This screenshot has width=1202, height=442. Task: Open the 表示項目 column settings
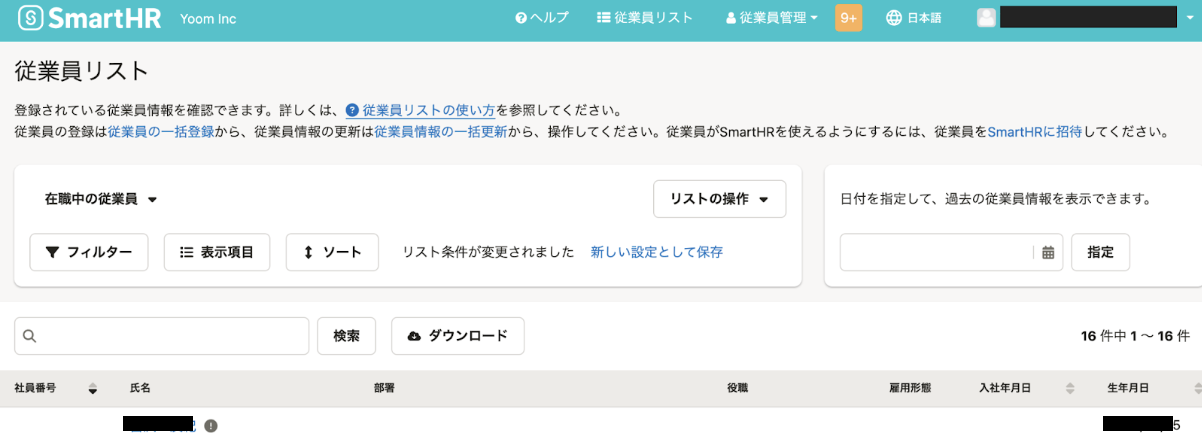pos(216,252)
